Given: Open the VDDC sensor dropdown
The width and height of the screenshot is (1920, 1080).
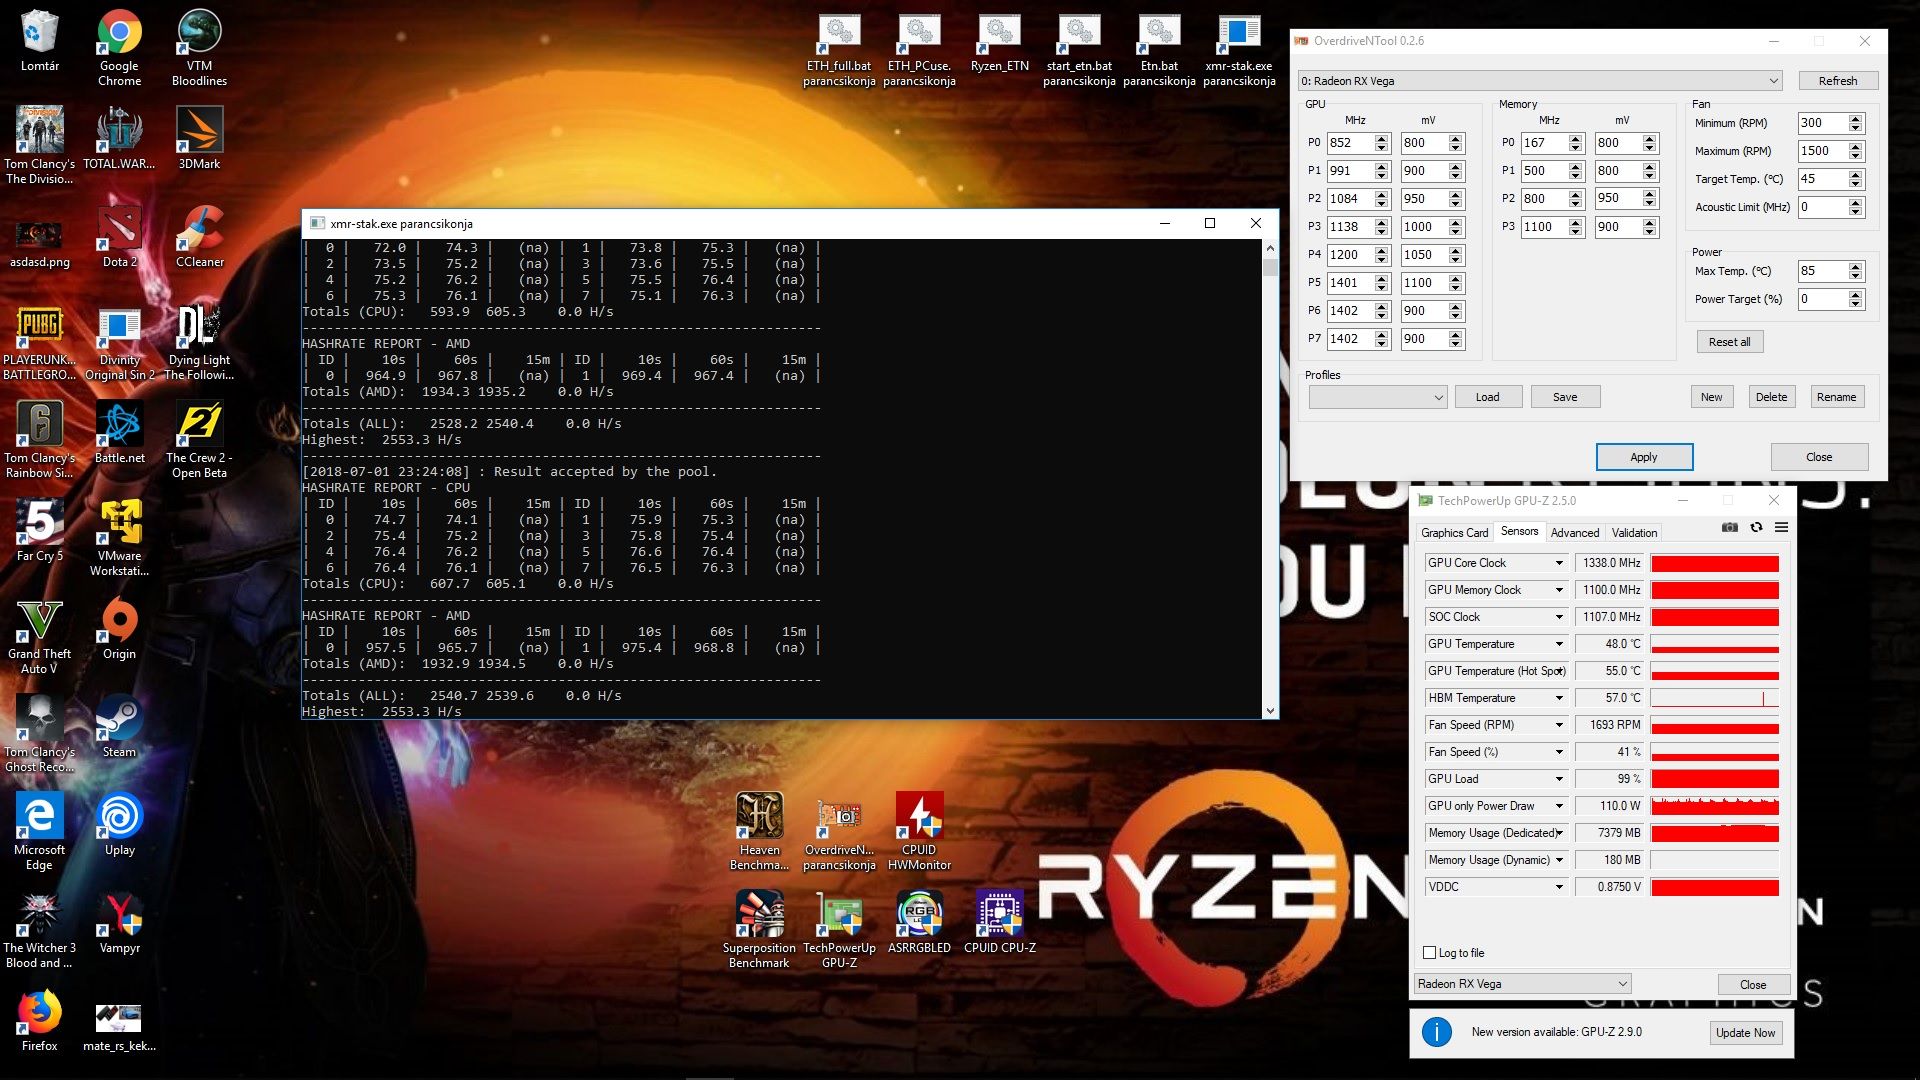Looking at the screenshot, I should pos(1559,887).
